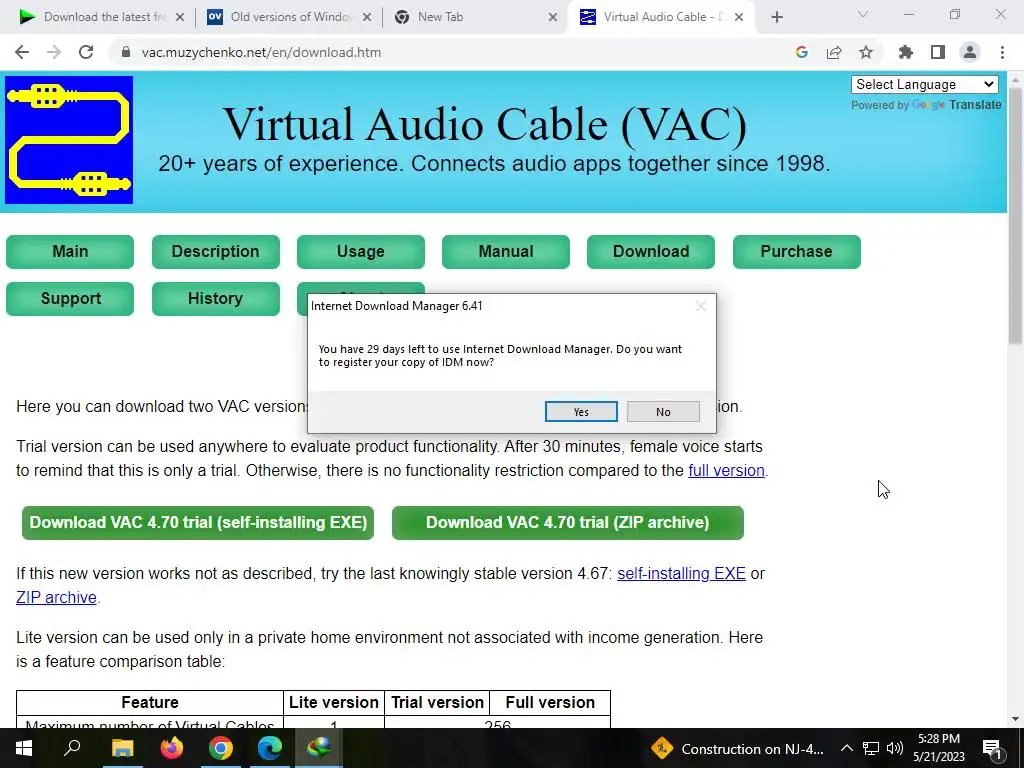Expand the tab search chevron

tap(863, 14)
